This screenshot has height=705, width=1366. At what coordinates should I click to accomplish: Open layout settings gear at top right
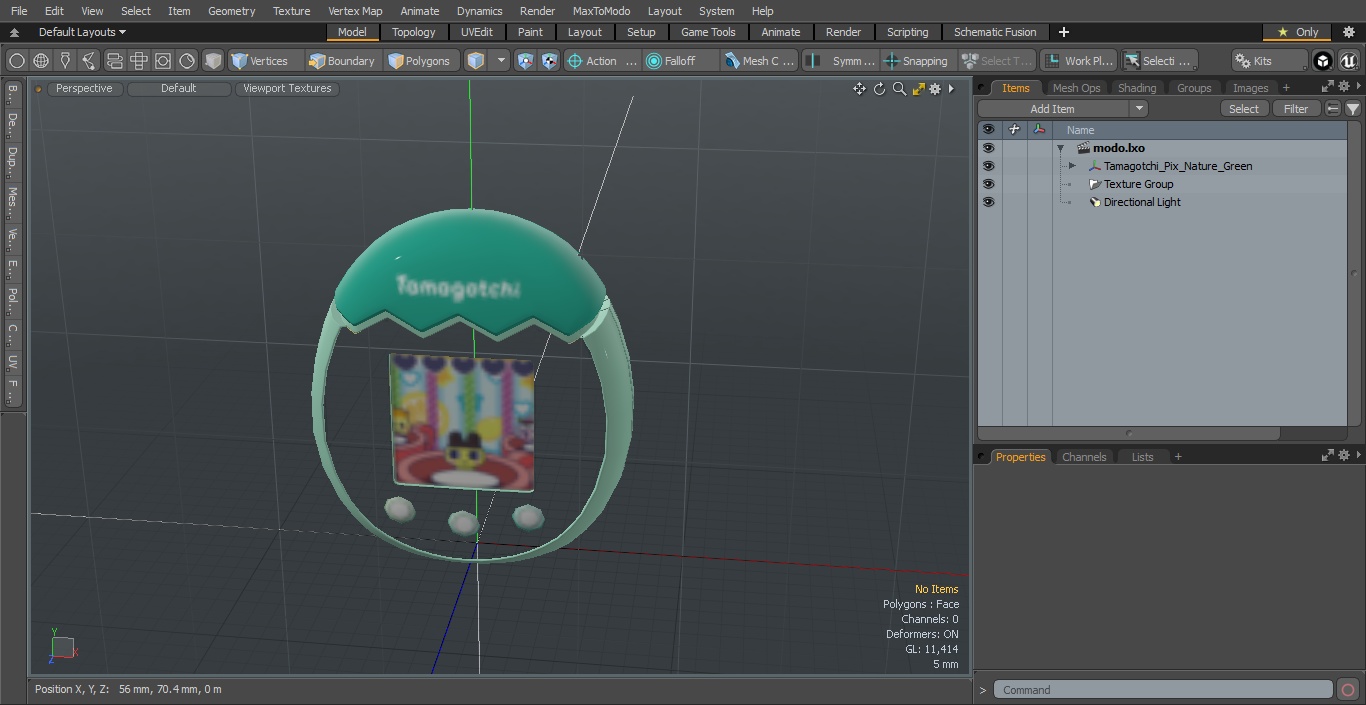[x=1348, y=32]
